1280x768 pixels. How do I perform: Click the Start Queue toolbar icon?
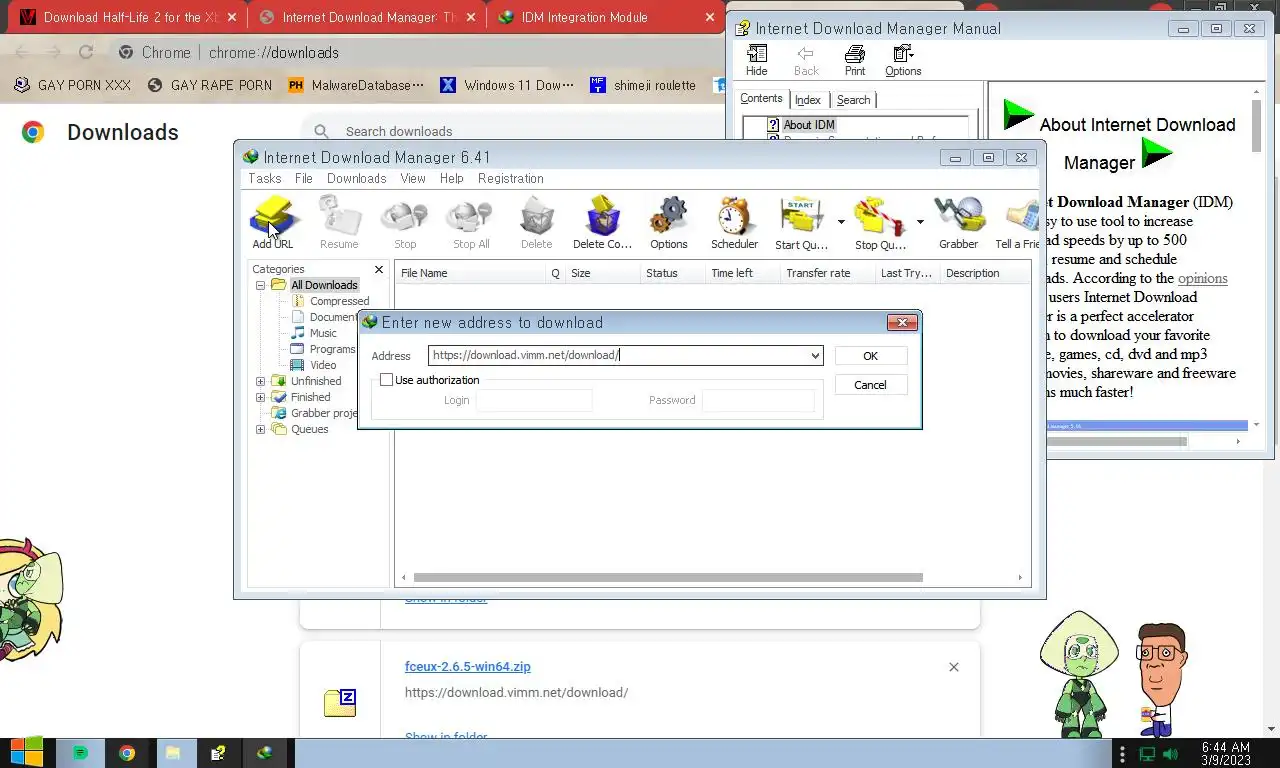[801, 222]
